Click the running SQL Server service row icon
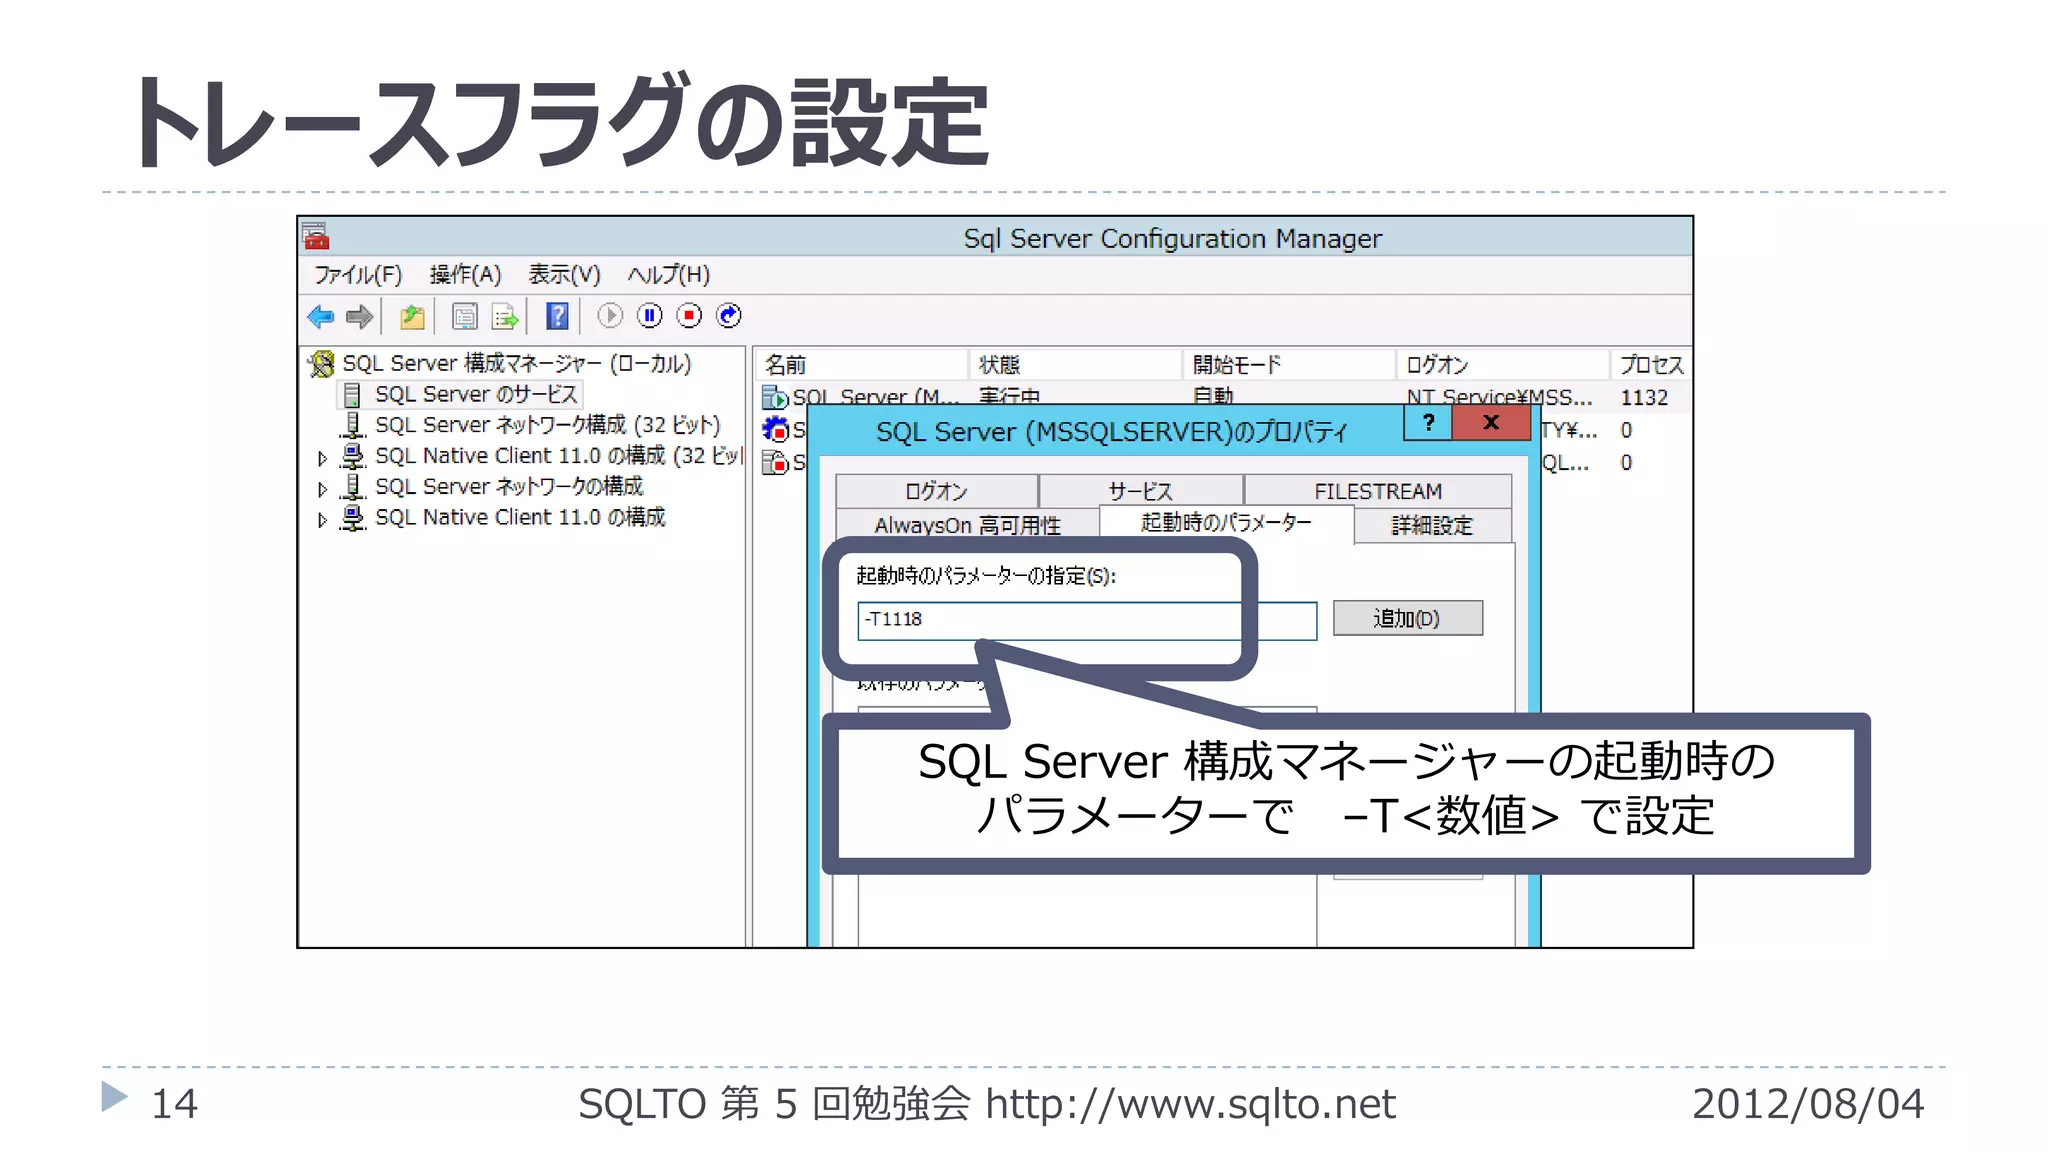This screenshot has width=2048, height=1152. pos(775,398)
